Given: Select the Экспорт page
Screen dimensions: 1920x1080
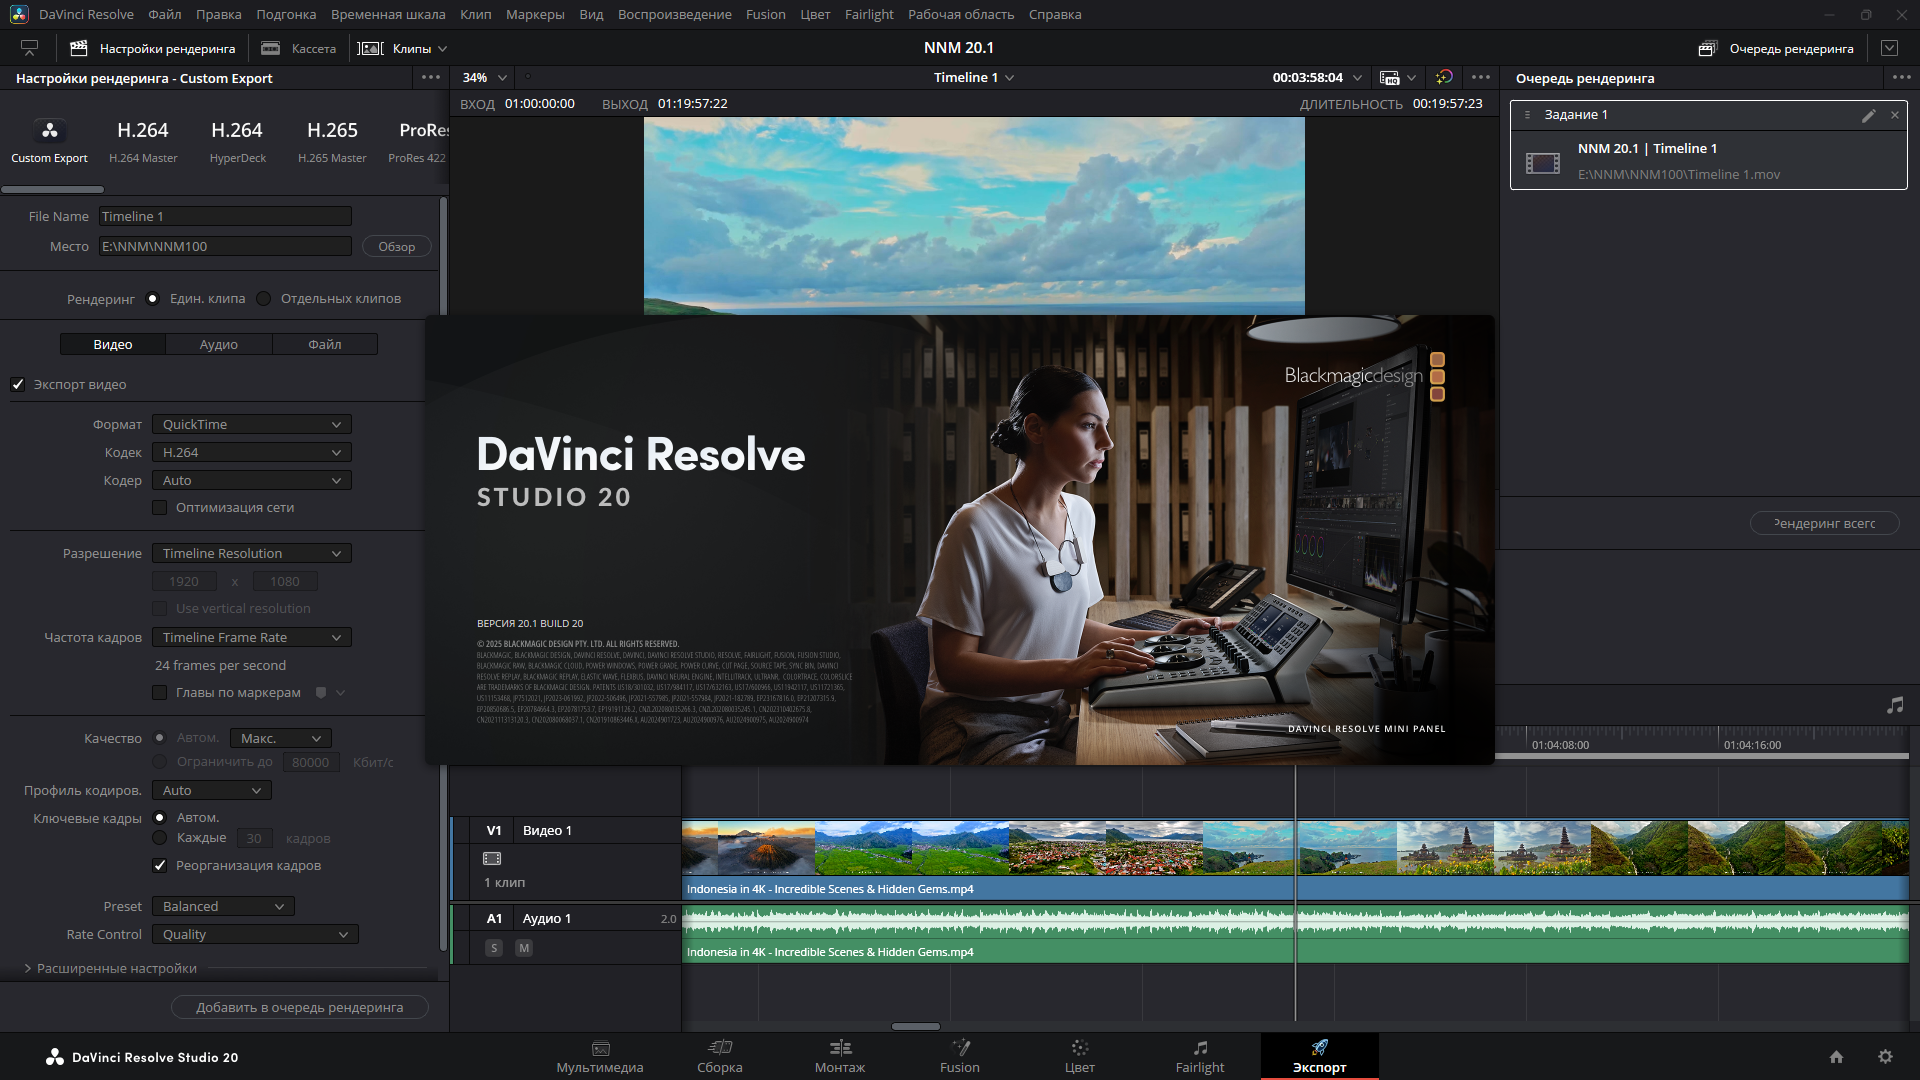Looking at the screenshot, I should [1320, 1056].
